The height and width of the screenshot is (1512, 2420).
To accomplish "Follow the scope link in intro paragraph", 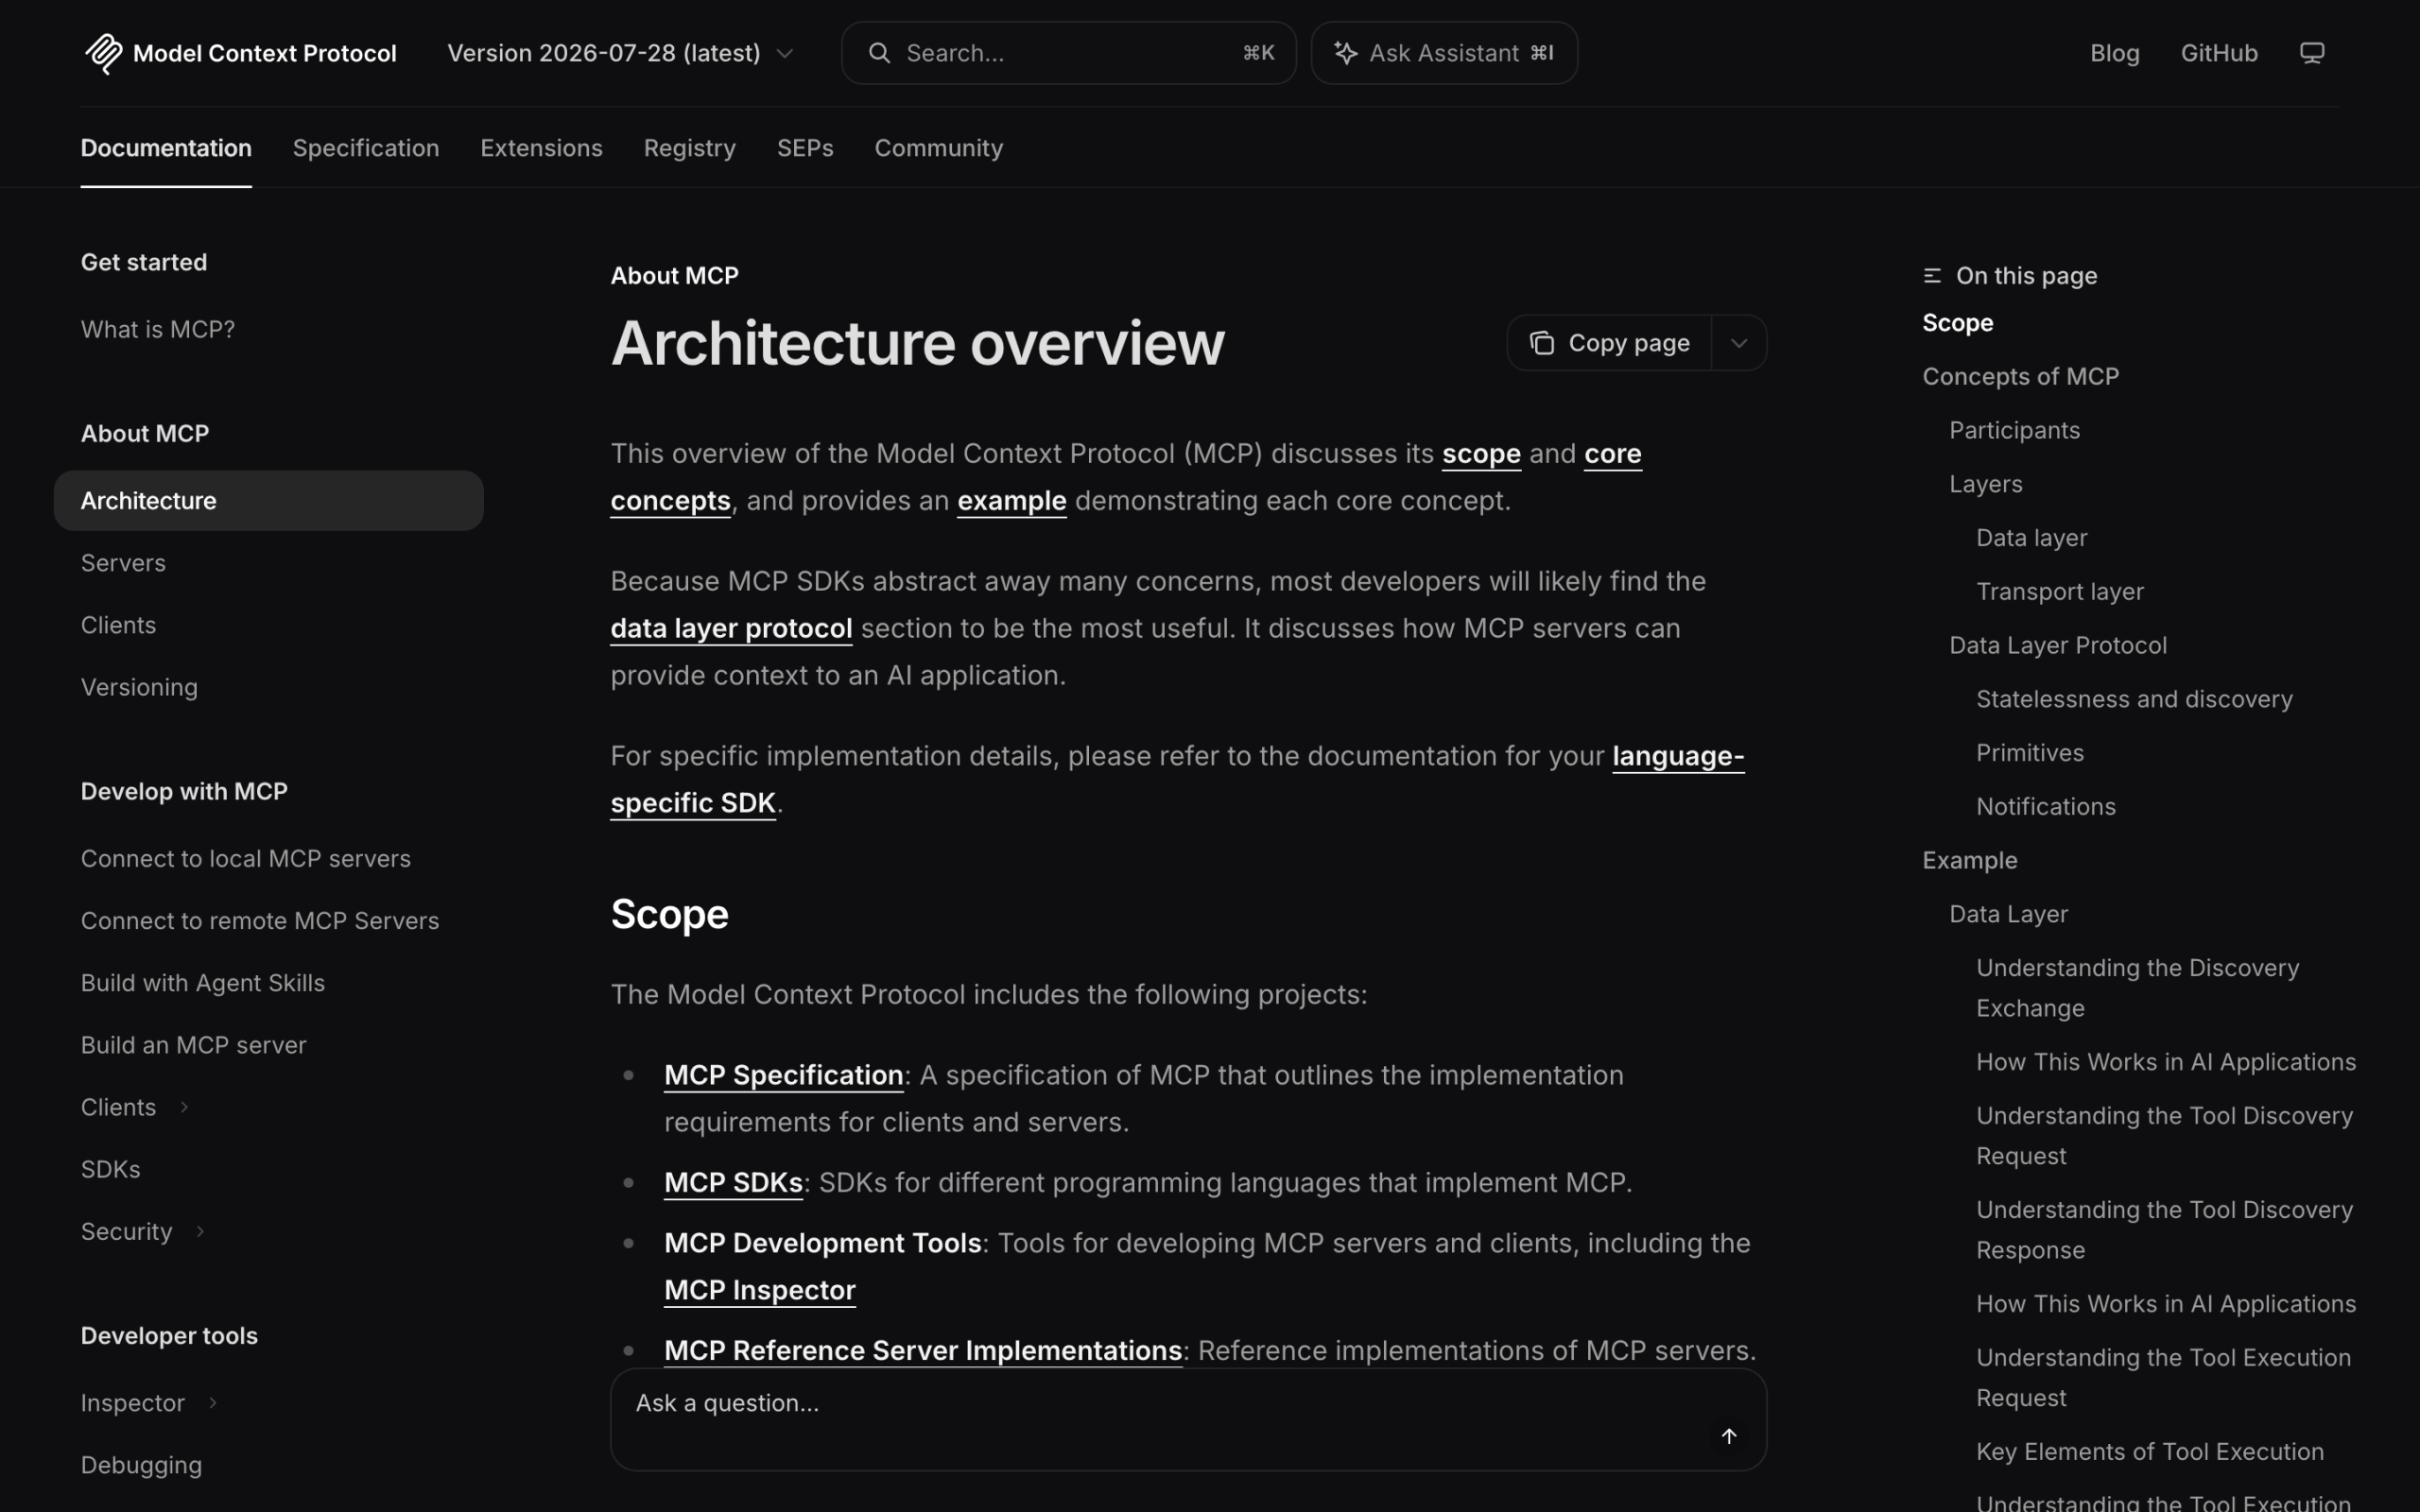I will (x=1480, y=454).
